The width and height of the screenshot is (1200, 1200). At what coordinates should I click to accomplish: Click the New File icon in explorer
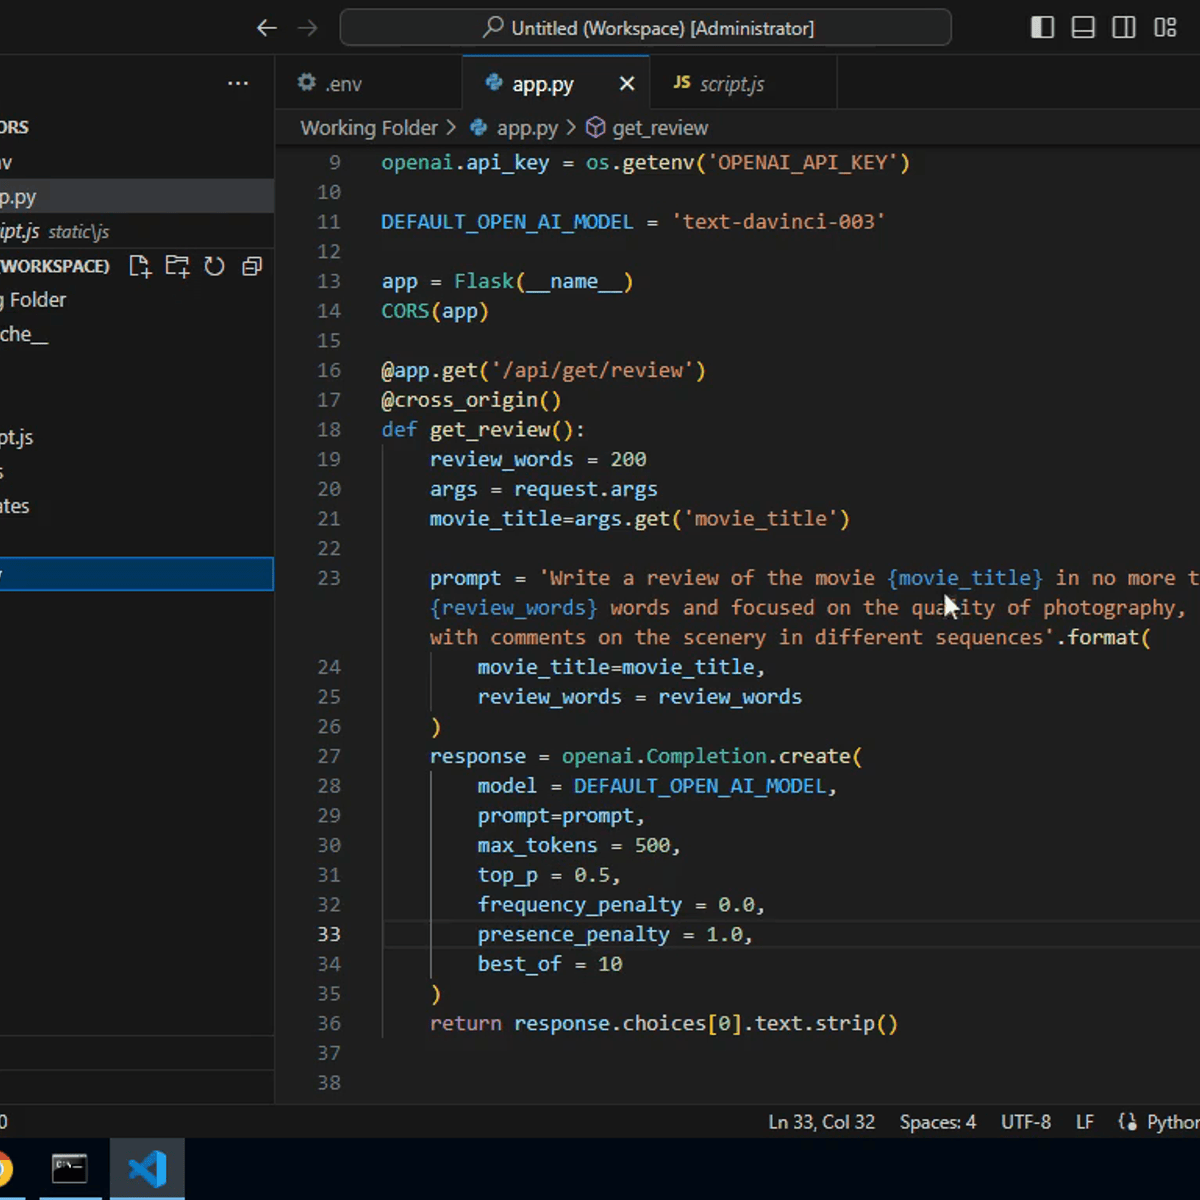pos(140,266)
